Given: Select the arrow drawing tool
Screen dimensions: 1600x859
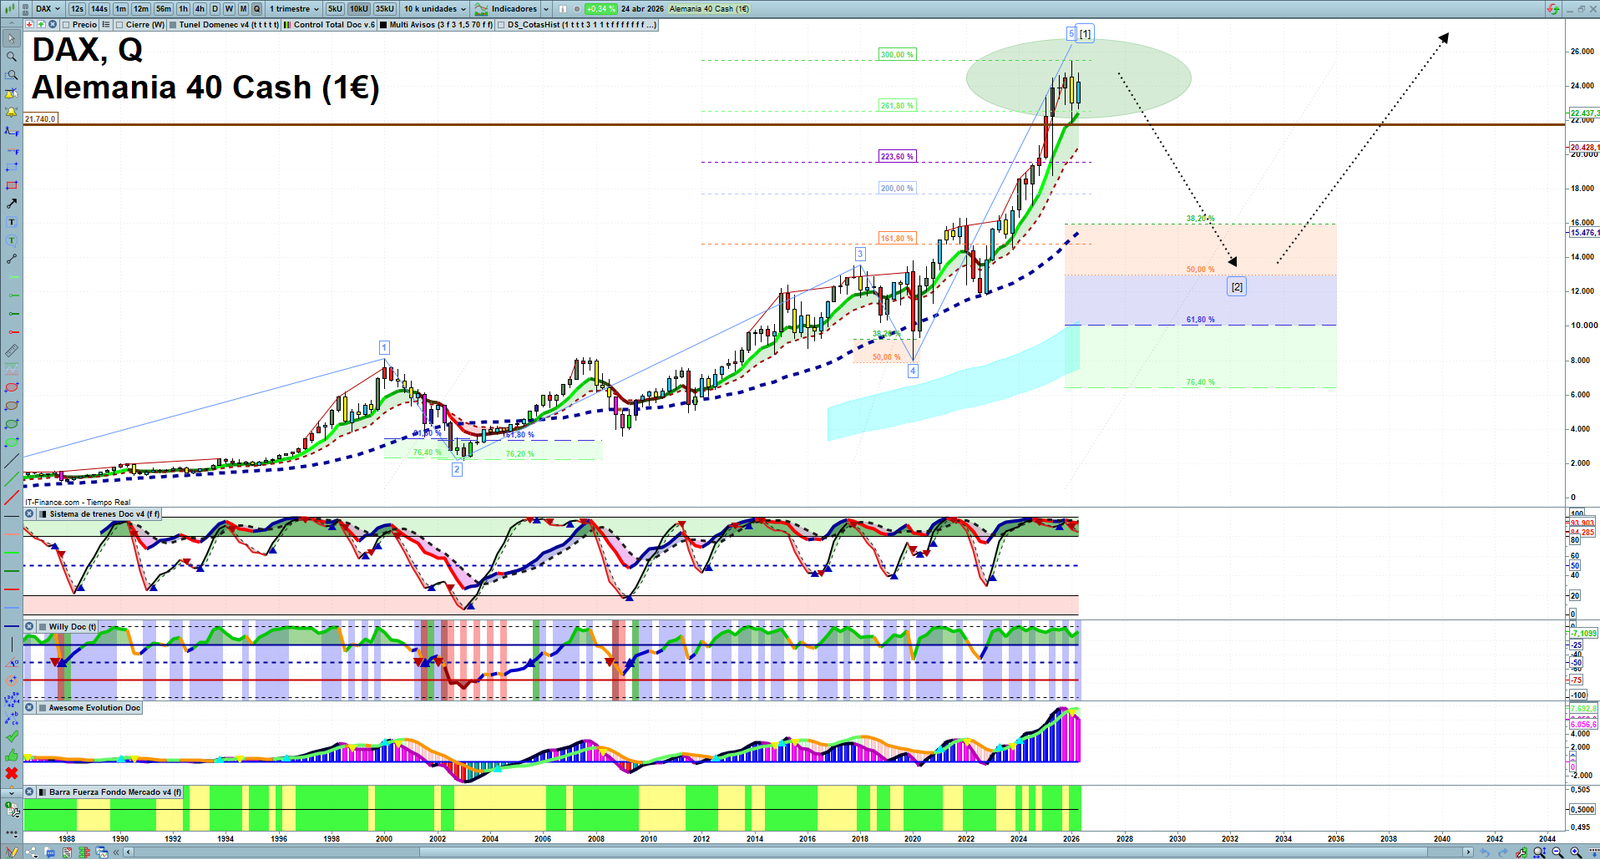Looking at the screenshot, I should [11, 204].
